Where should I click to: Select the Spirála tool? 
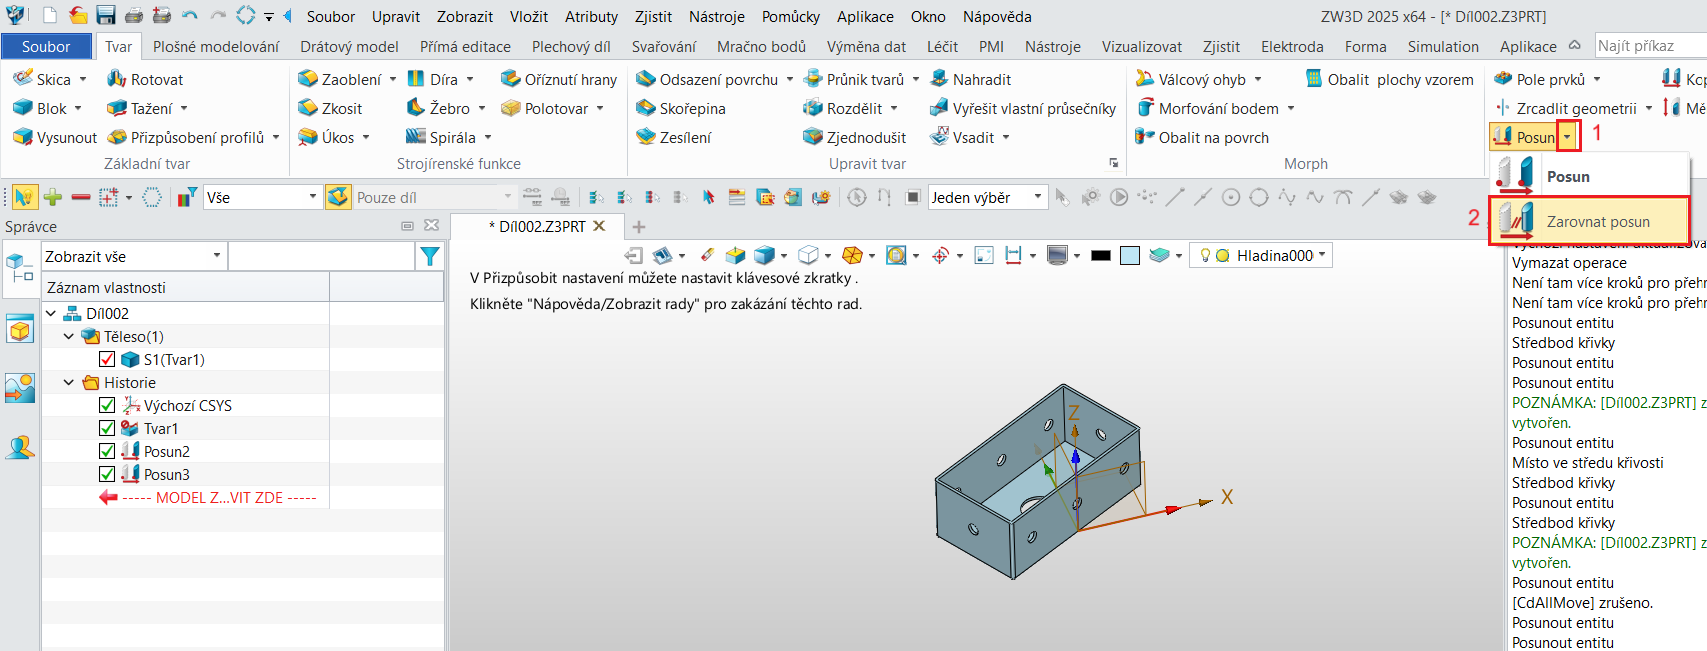coord(440,137)
